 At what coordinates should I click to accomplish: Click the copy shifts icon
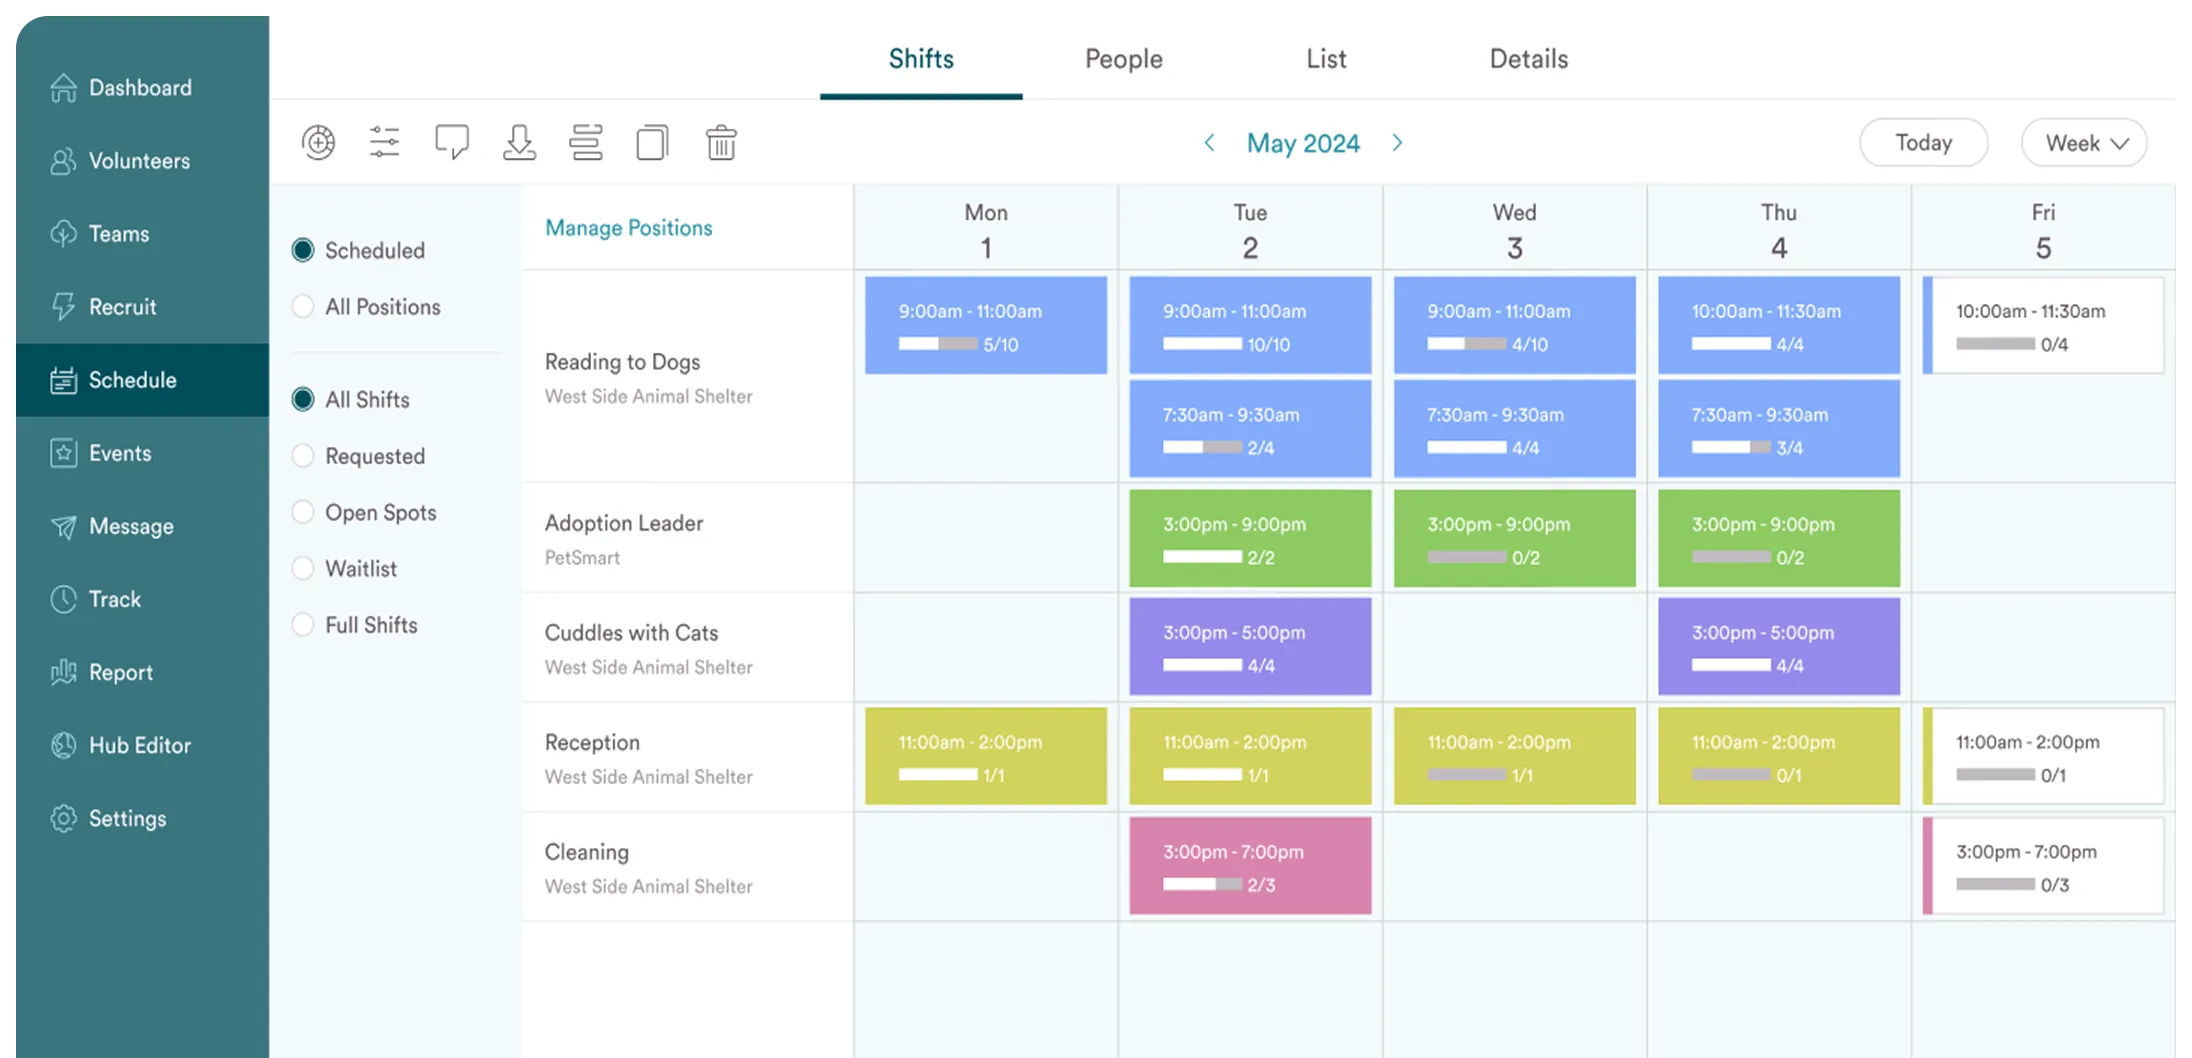652,142
